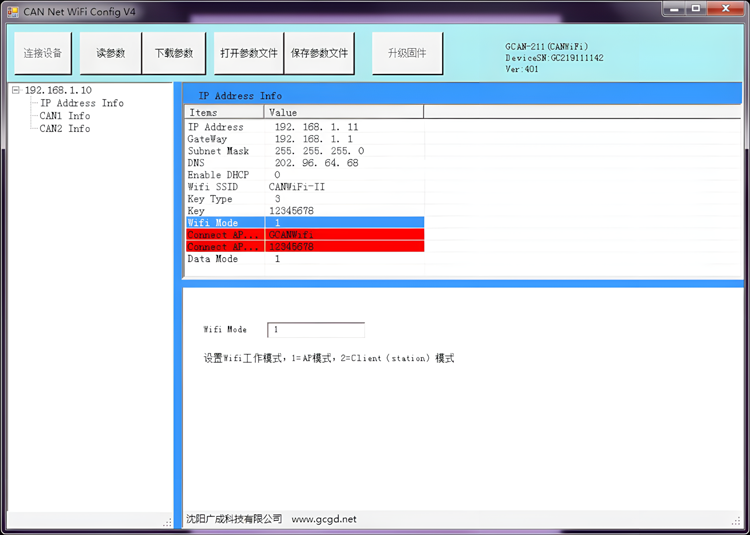Select the Data Mode row
750x535 pixels.
click(x=213, y=259)
